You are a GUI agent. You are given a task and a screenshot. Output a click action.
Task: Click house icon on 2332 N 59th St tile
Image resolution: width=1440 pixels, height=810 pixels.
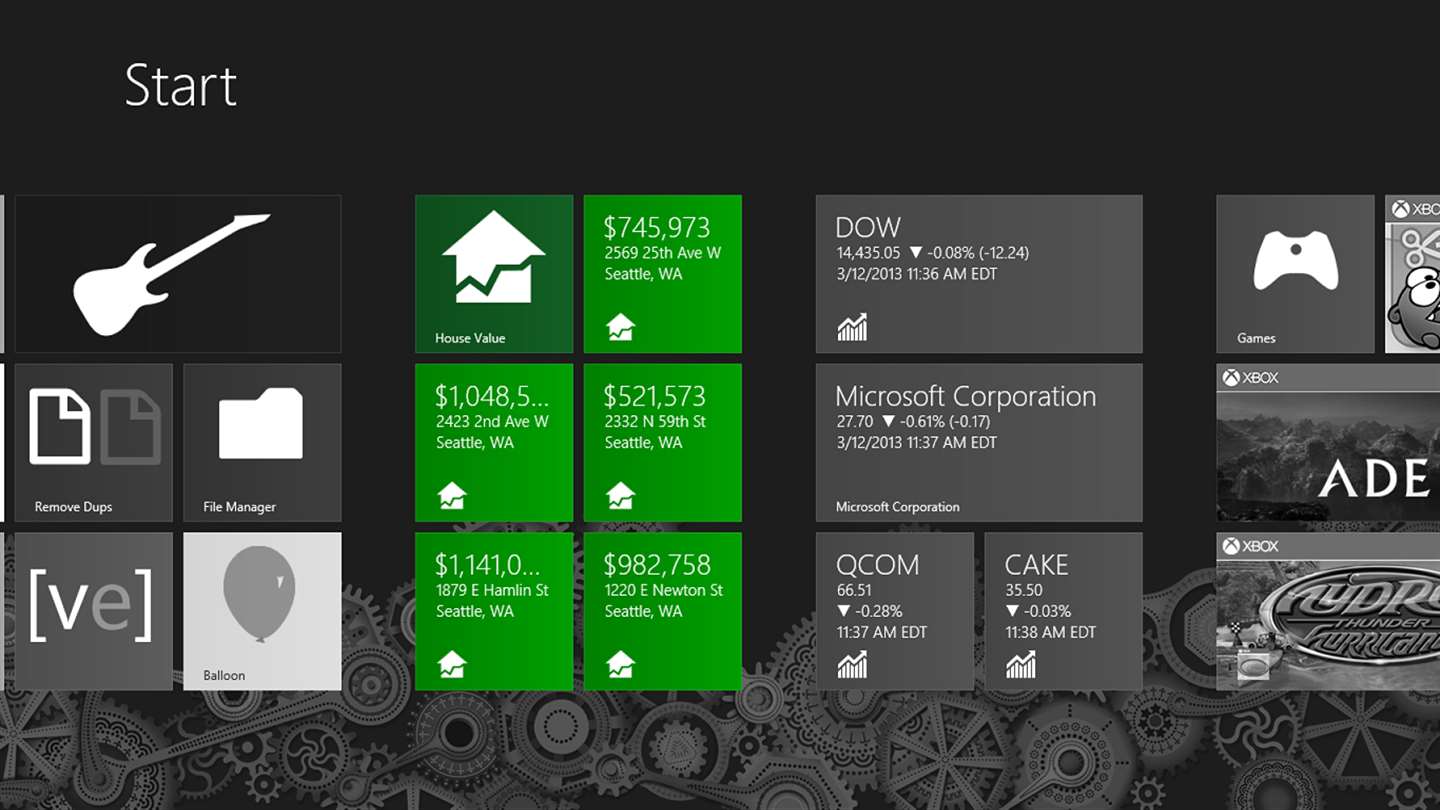[x=620, y=495]
